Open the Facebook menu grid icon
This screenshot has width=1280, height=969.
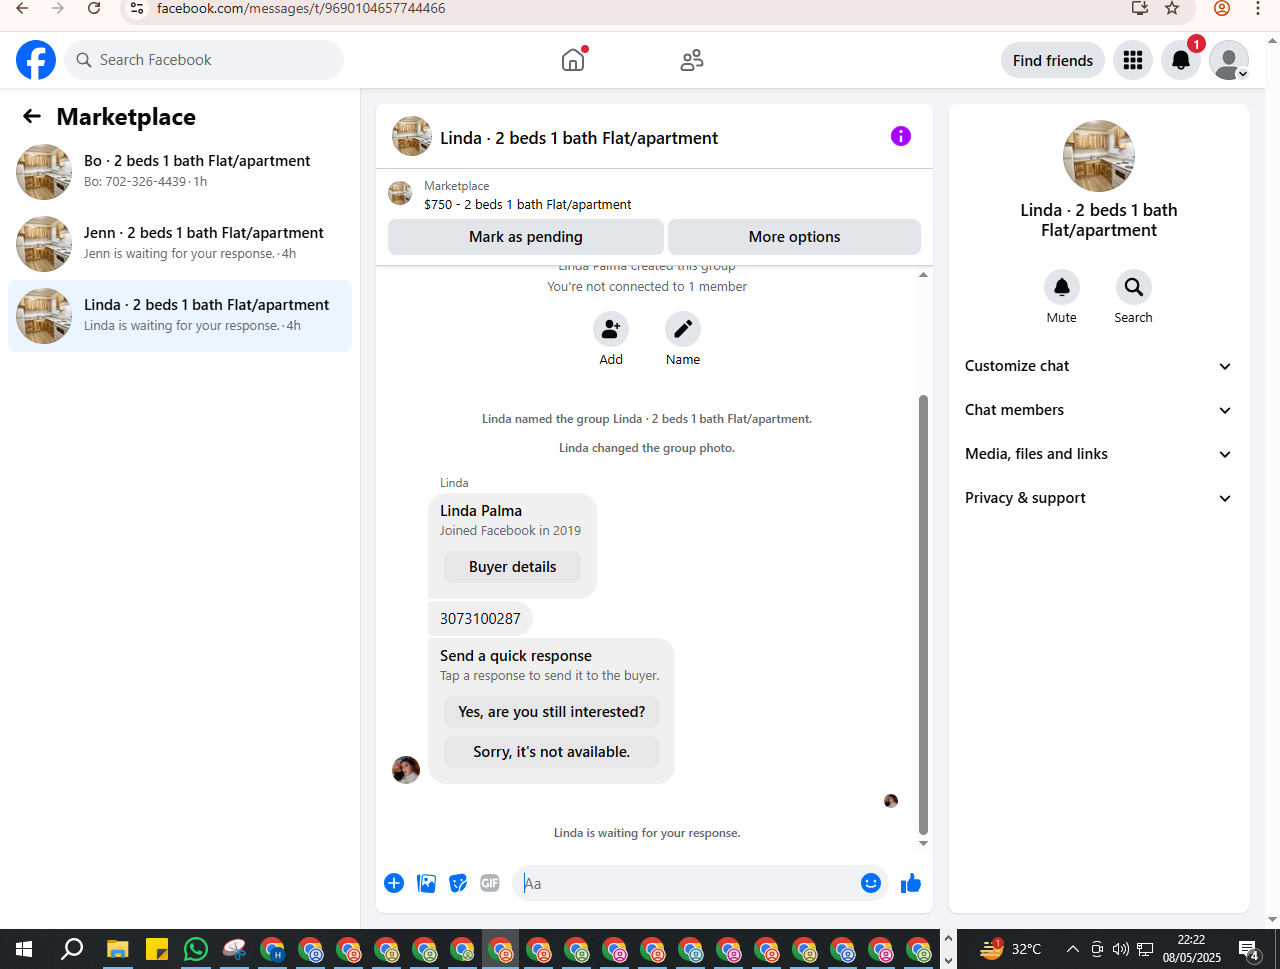coord(1133,60)
